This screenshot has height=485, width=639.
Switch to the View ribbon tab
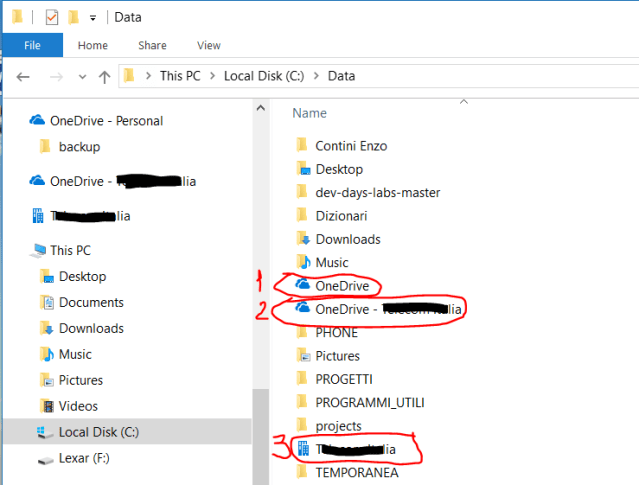pyautogui.click(x=208, y=45)
